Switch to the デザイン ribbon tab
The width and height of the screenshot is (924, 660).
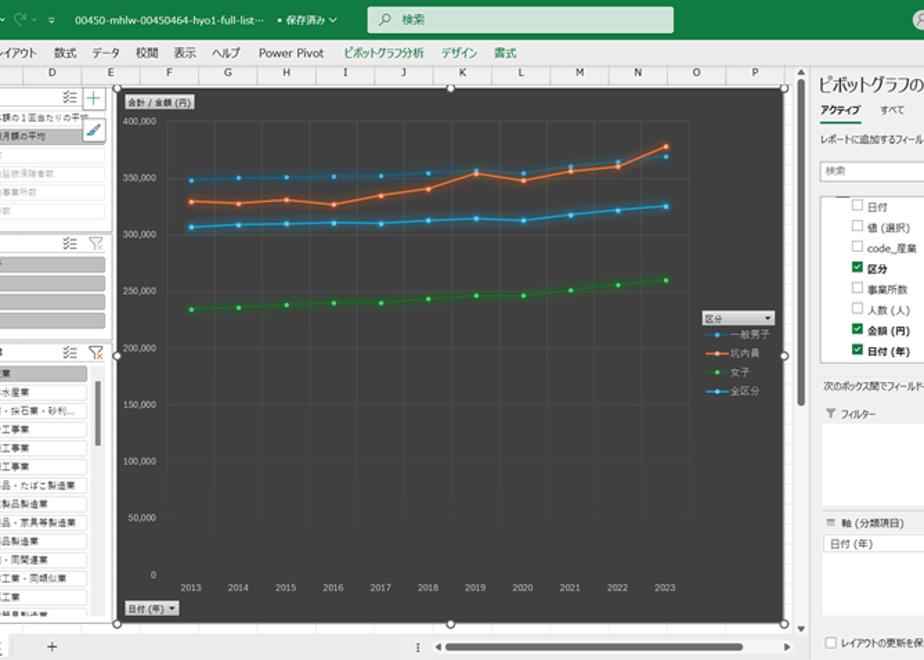coord(459,53)
